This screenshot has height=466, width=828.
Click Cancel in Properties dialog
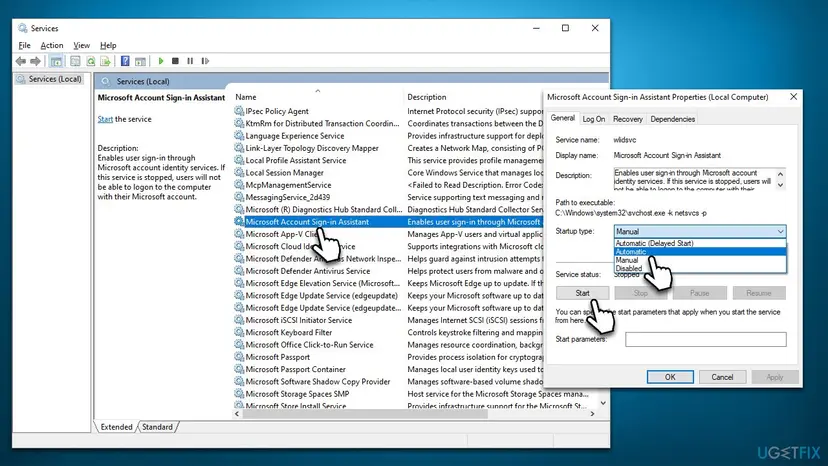coord(722,377)
